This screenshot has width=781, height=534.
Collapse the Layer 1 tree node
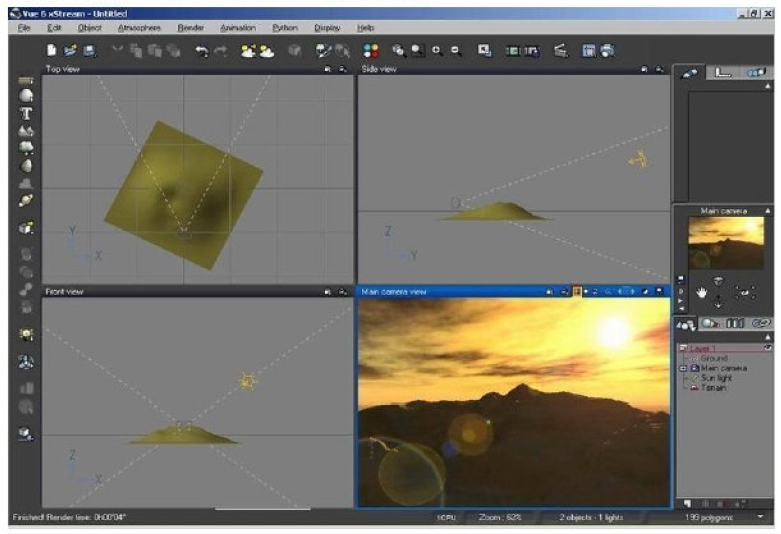tap(683, 348)
